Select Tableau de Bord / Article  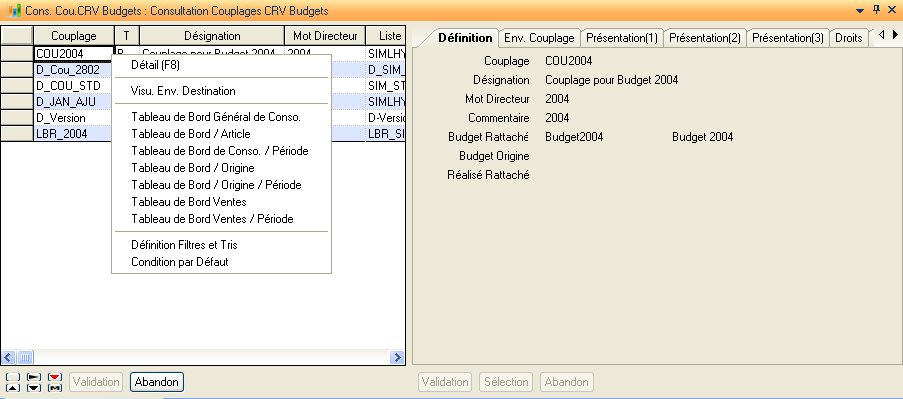pos(191,134)
